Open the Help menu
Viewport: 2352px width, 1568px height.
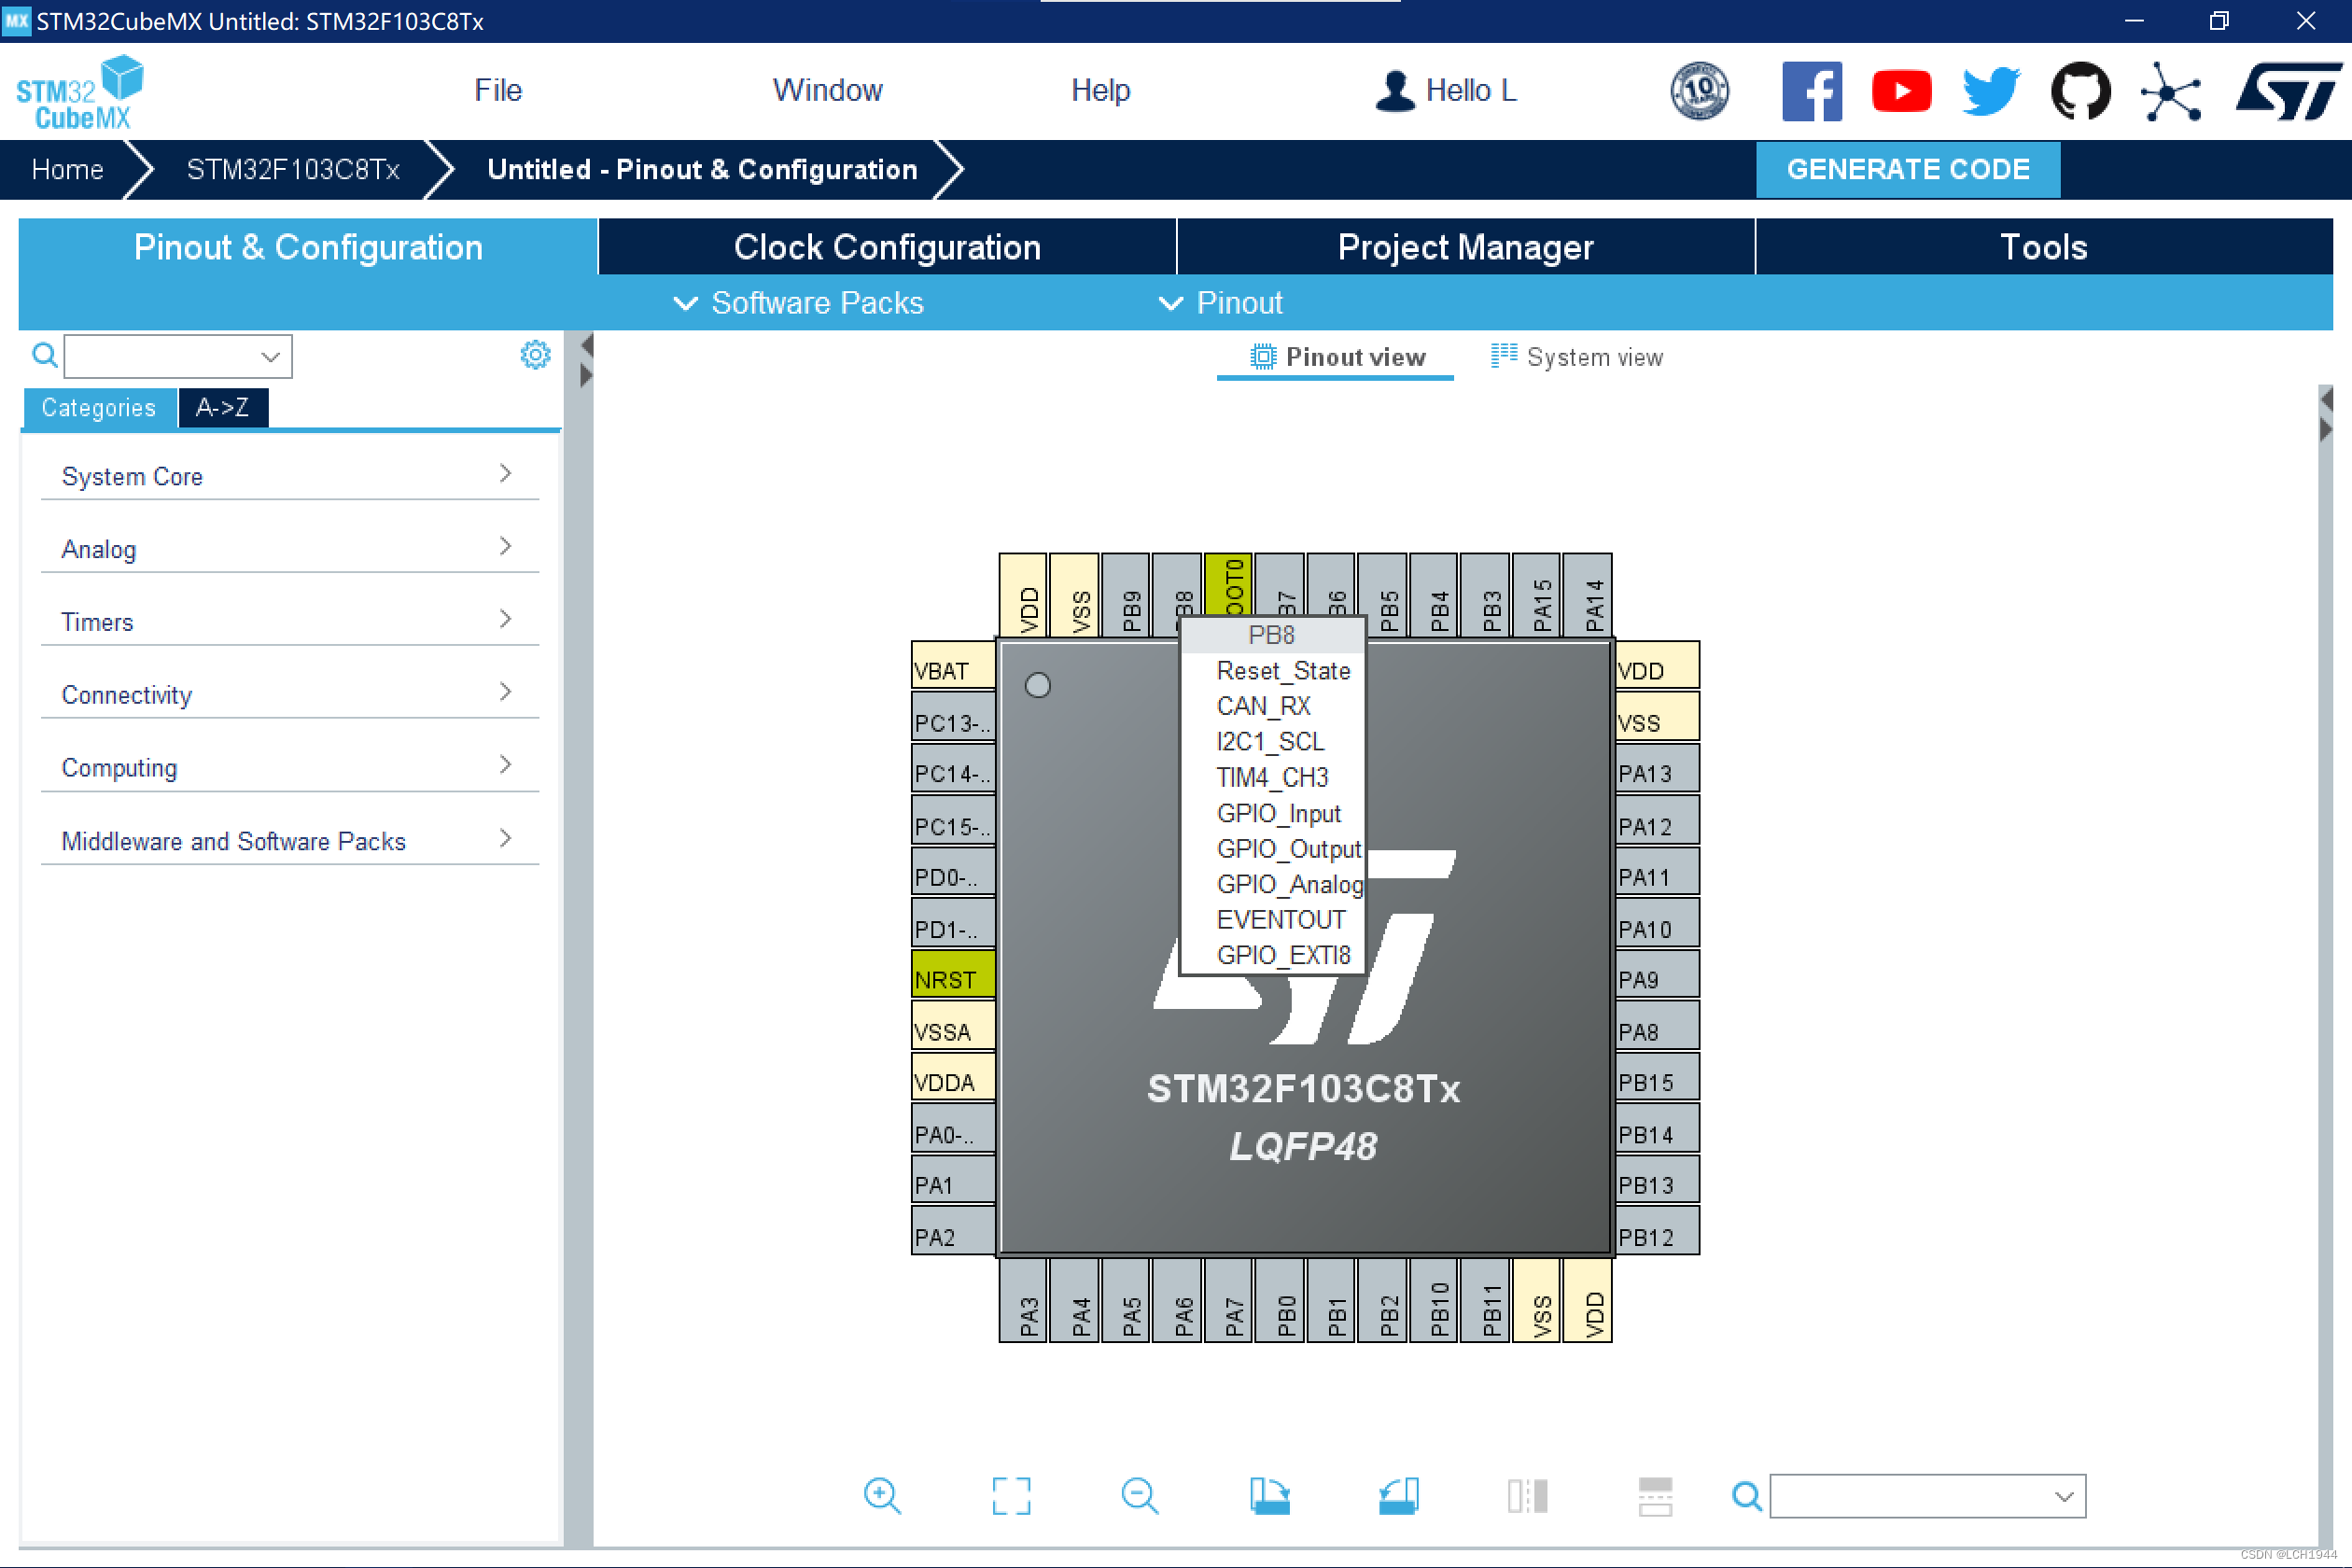pos(1100,90)
